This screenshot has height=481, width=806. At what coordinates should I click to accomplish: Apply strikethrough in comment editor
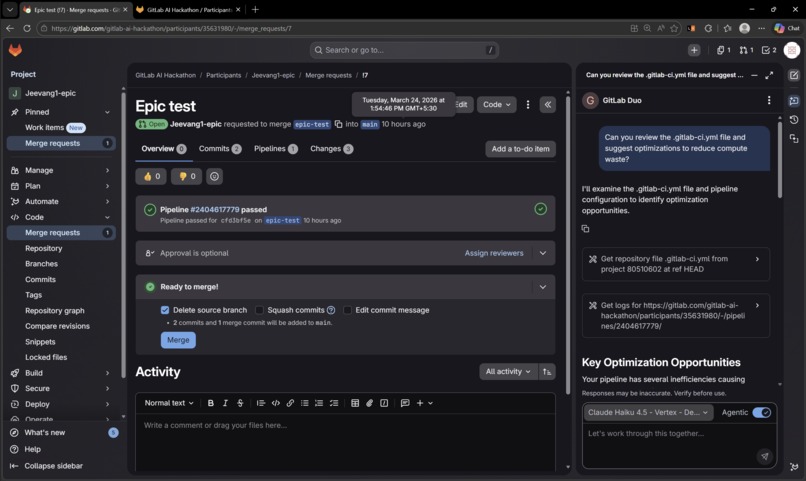(x=240, y=403)
